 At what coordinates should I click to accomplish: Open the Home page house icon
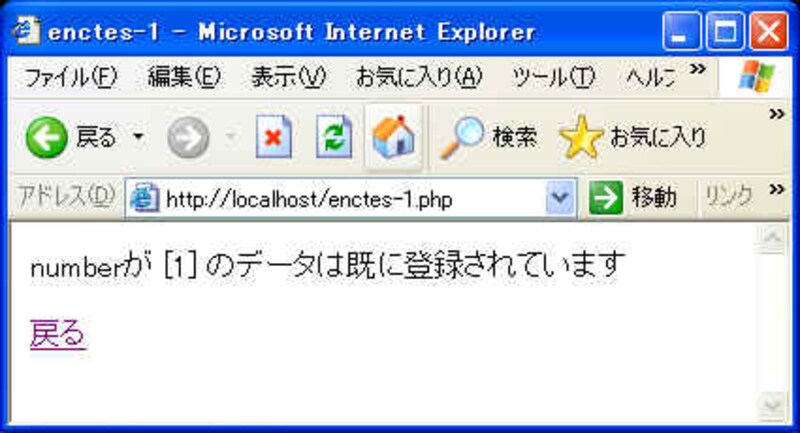pyautogui.click(x=394, y=137)
